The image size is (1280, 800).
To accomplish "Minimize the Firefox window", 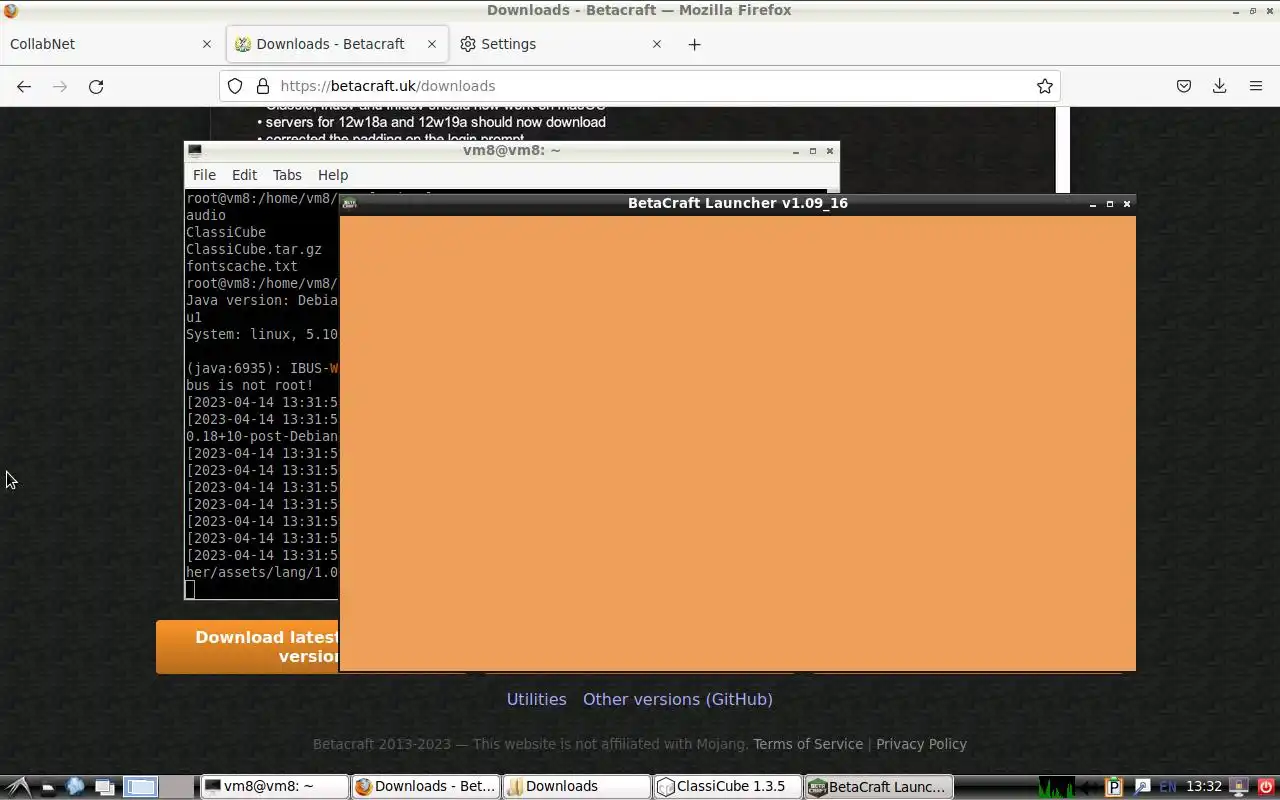I will pos(1235,10).
